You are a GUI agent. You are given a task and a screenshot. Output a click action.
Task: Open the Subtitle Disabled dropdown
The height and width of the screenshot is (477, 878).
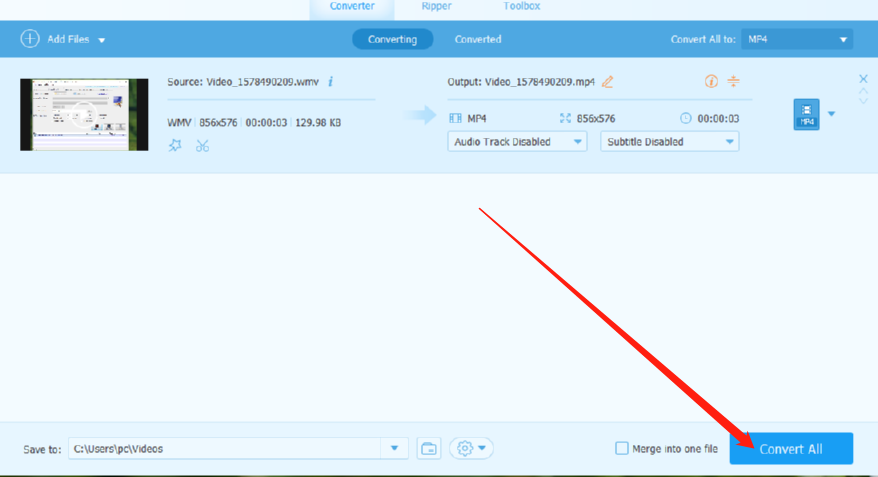tap(669, 142)
